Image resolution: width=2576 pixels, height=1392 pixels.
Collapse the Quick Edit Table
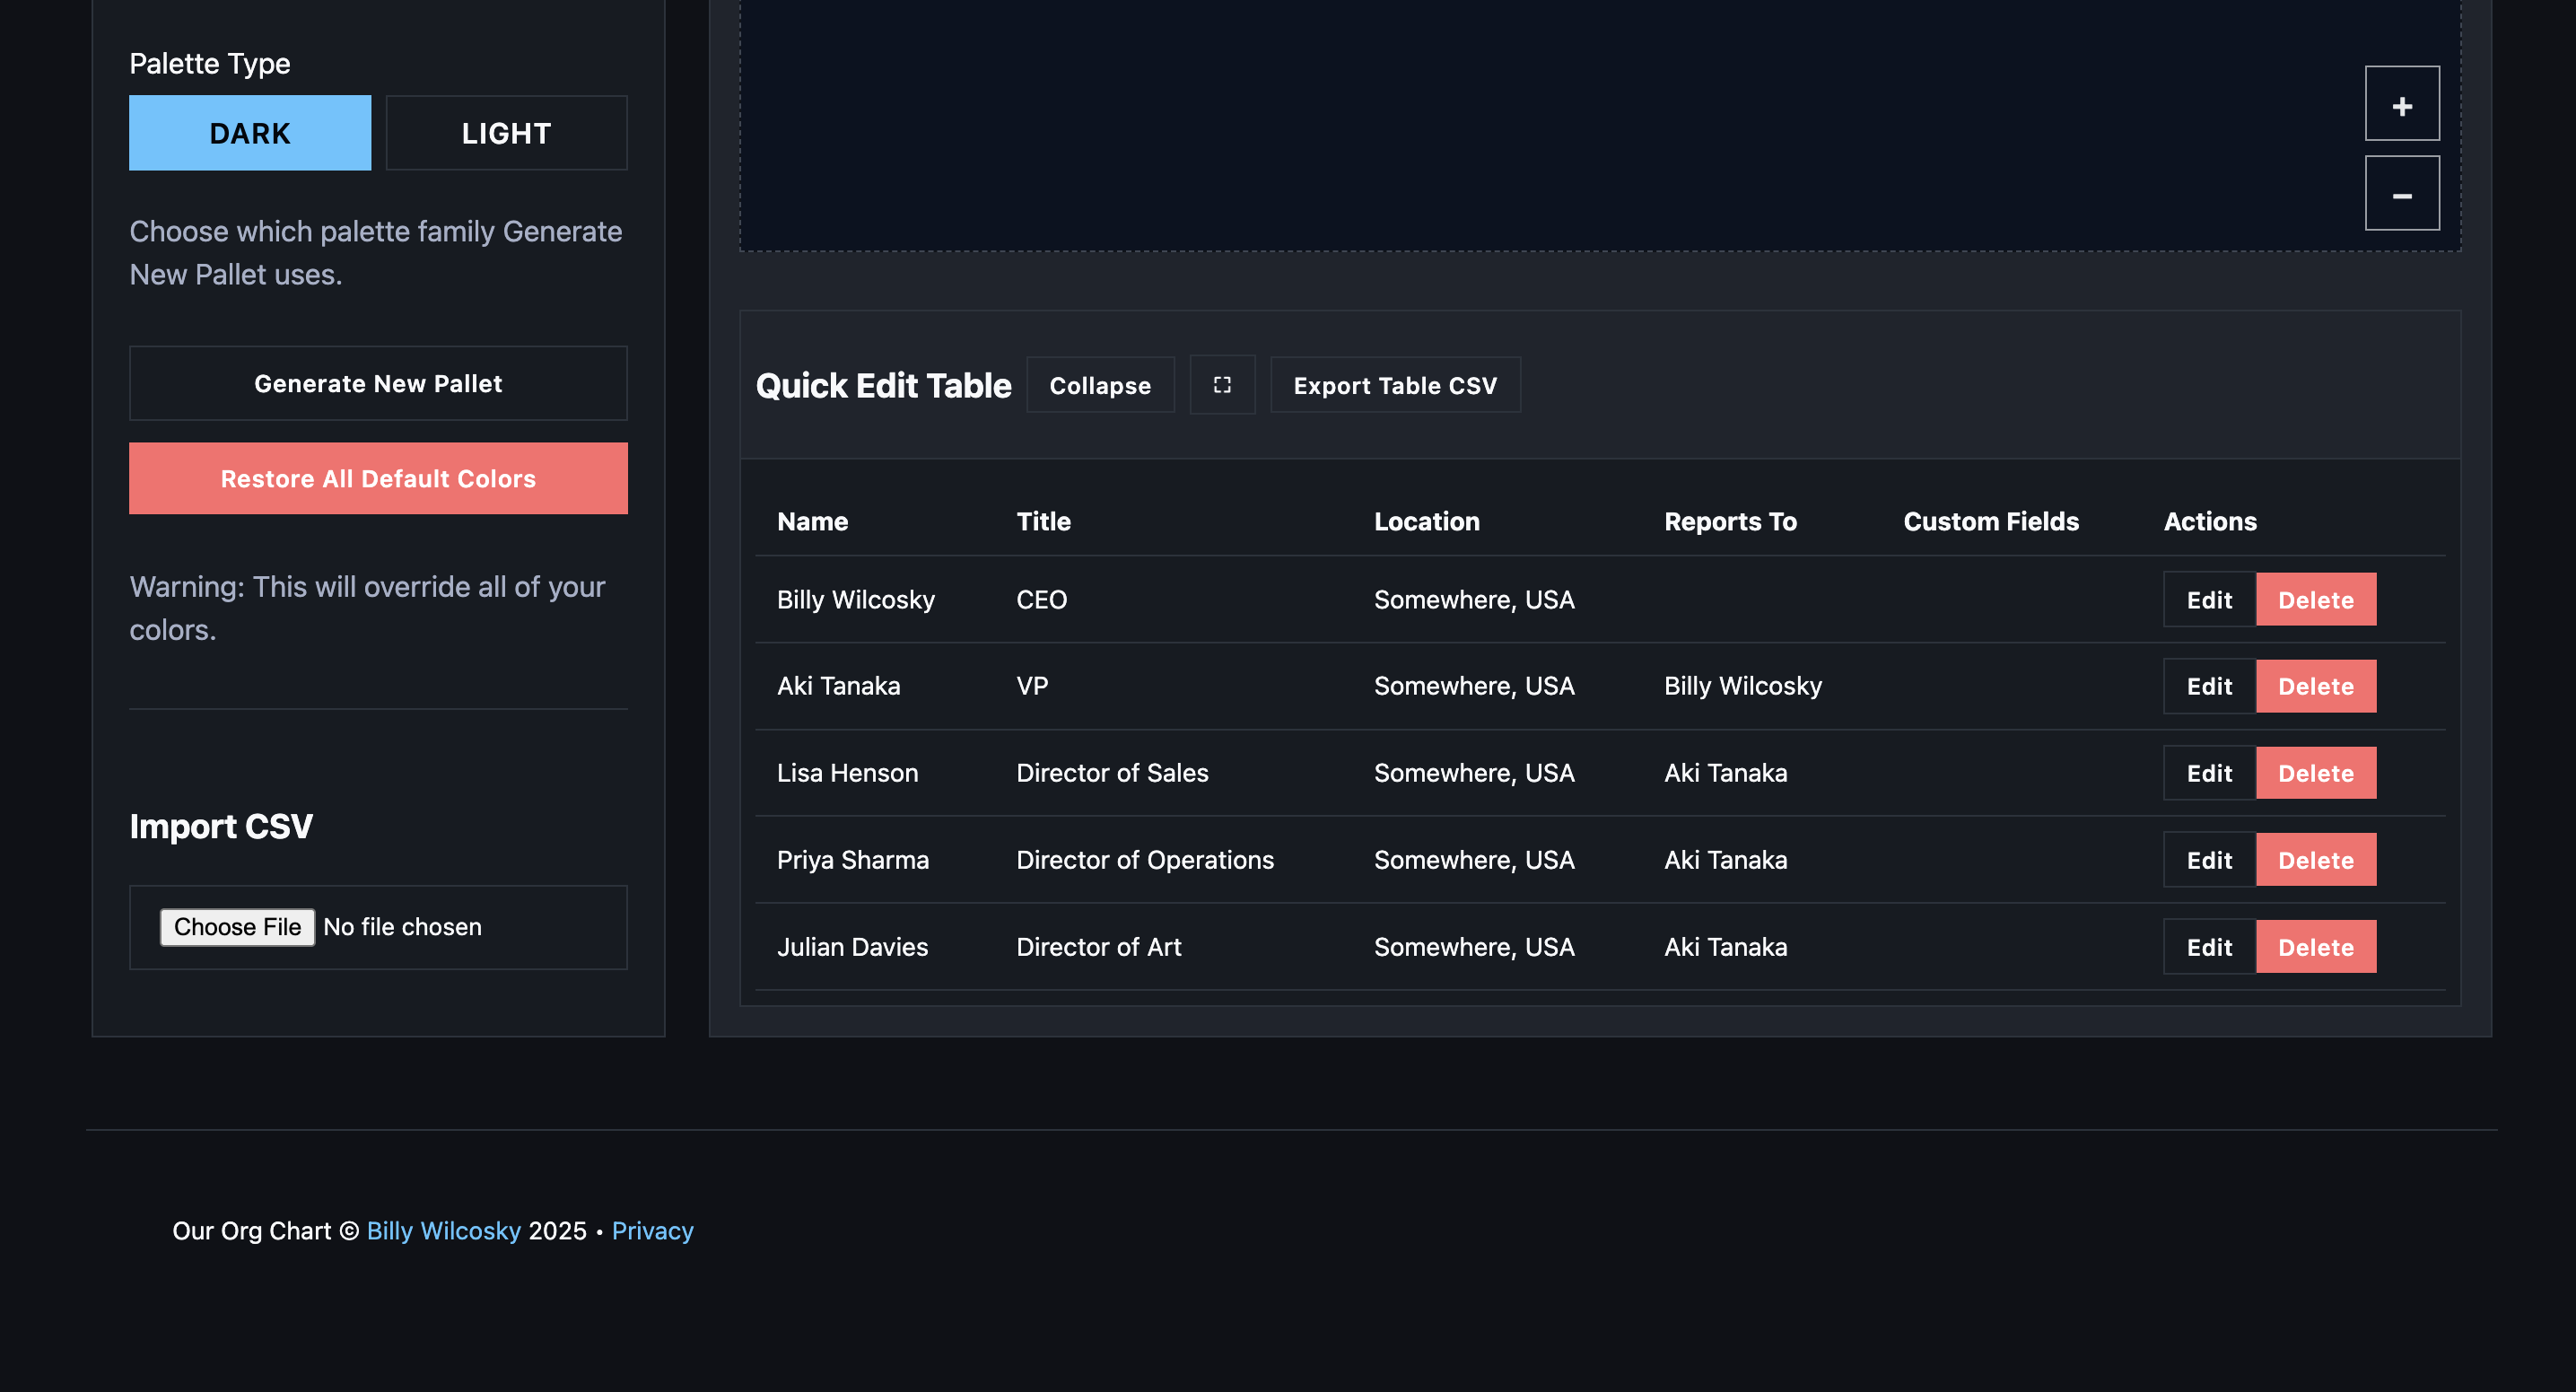tap(1099, 385)
